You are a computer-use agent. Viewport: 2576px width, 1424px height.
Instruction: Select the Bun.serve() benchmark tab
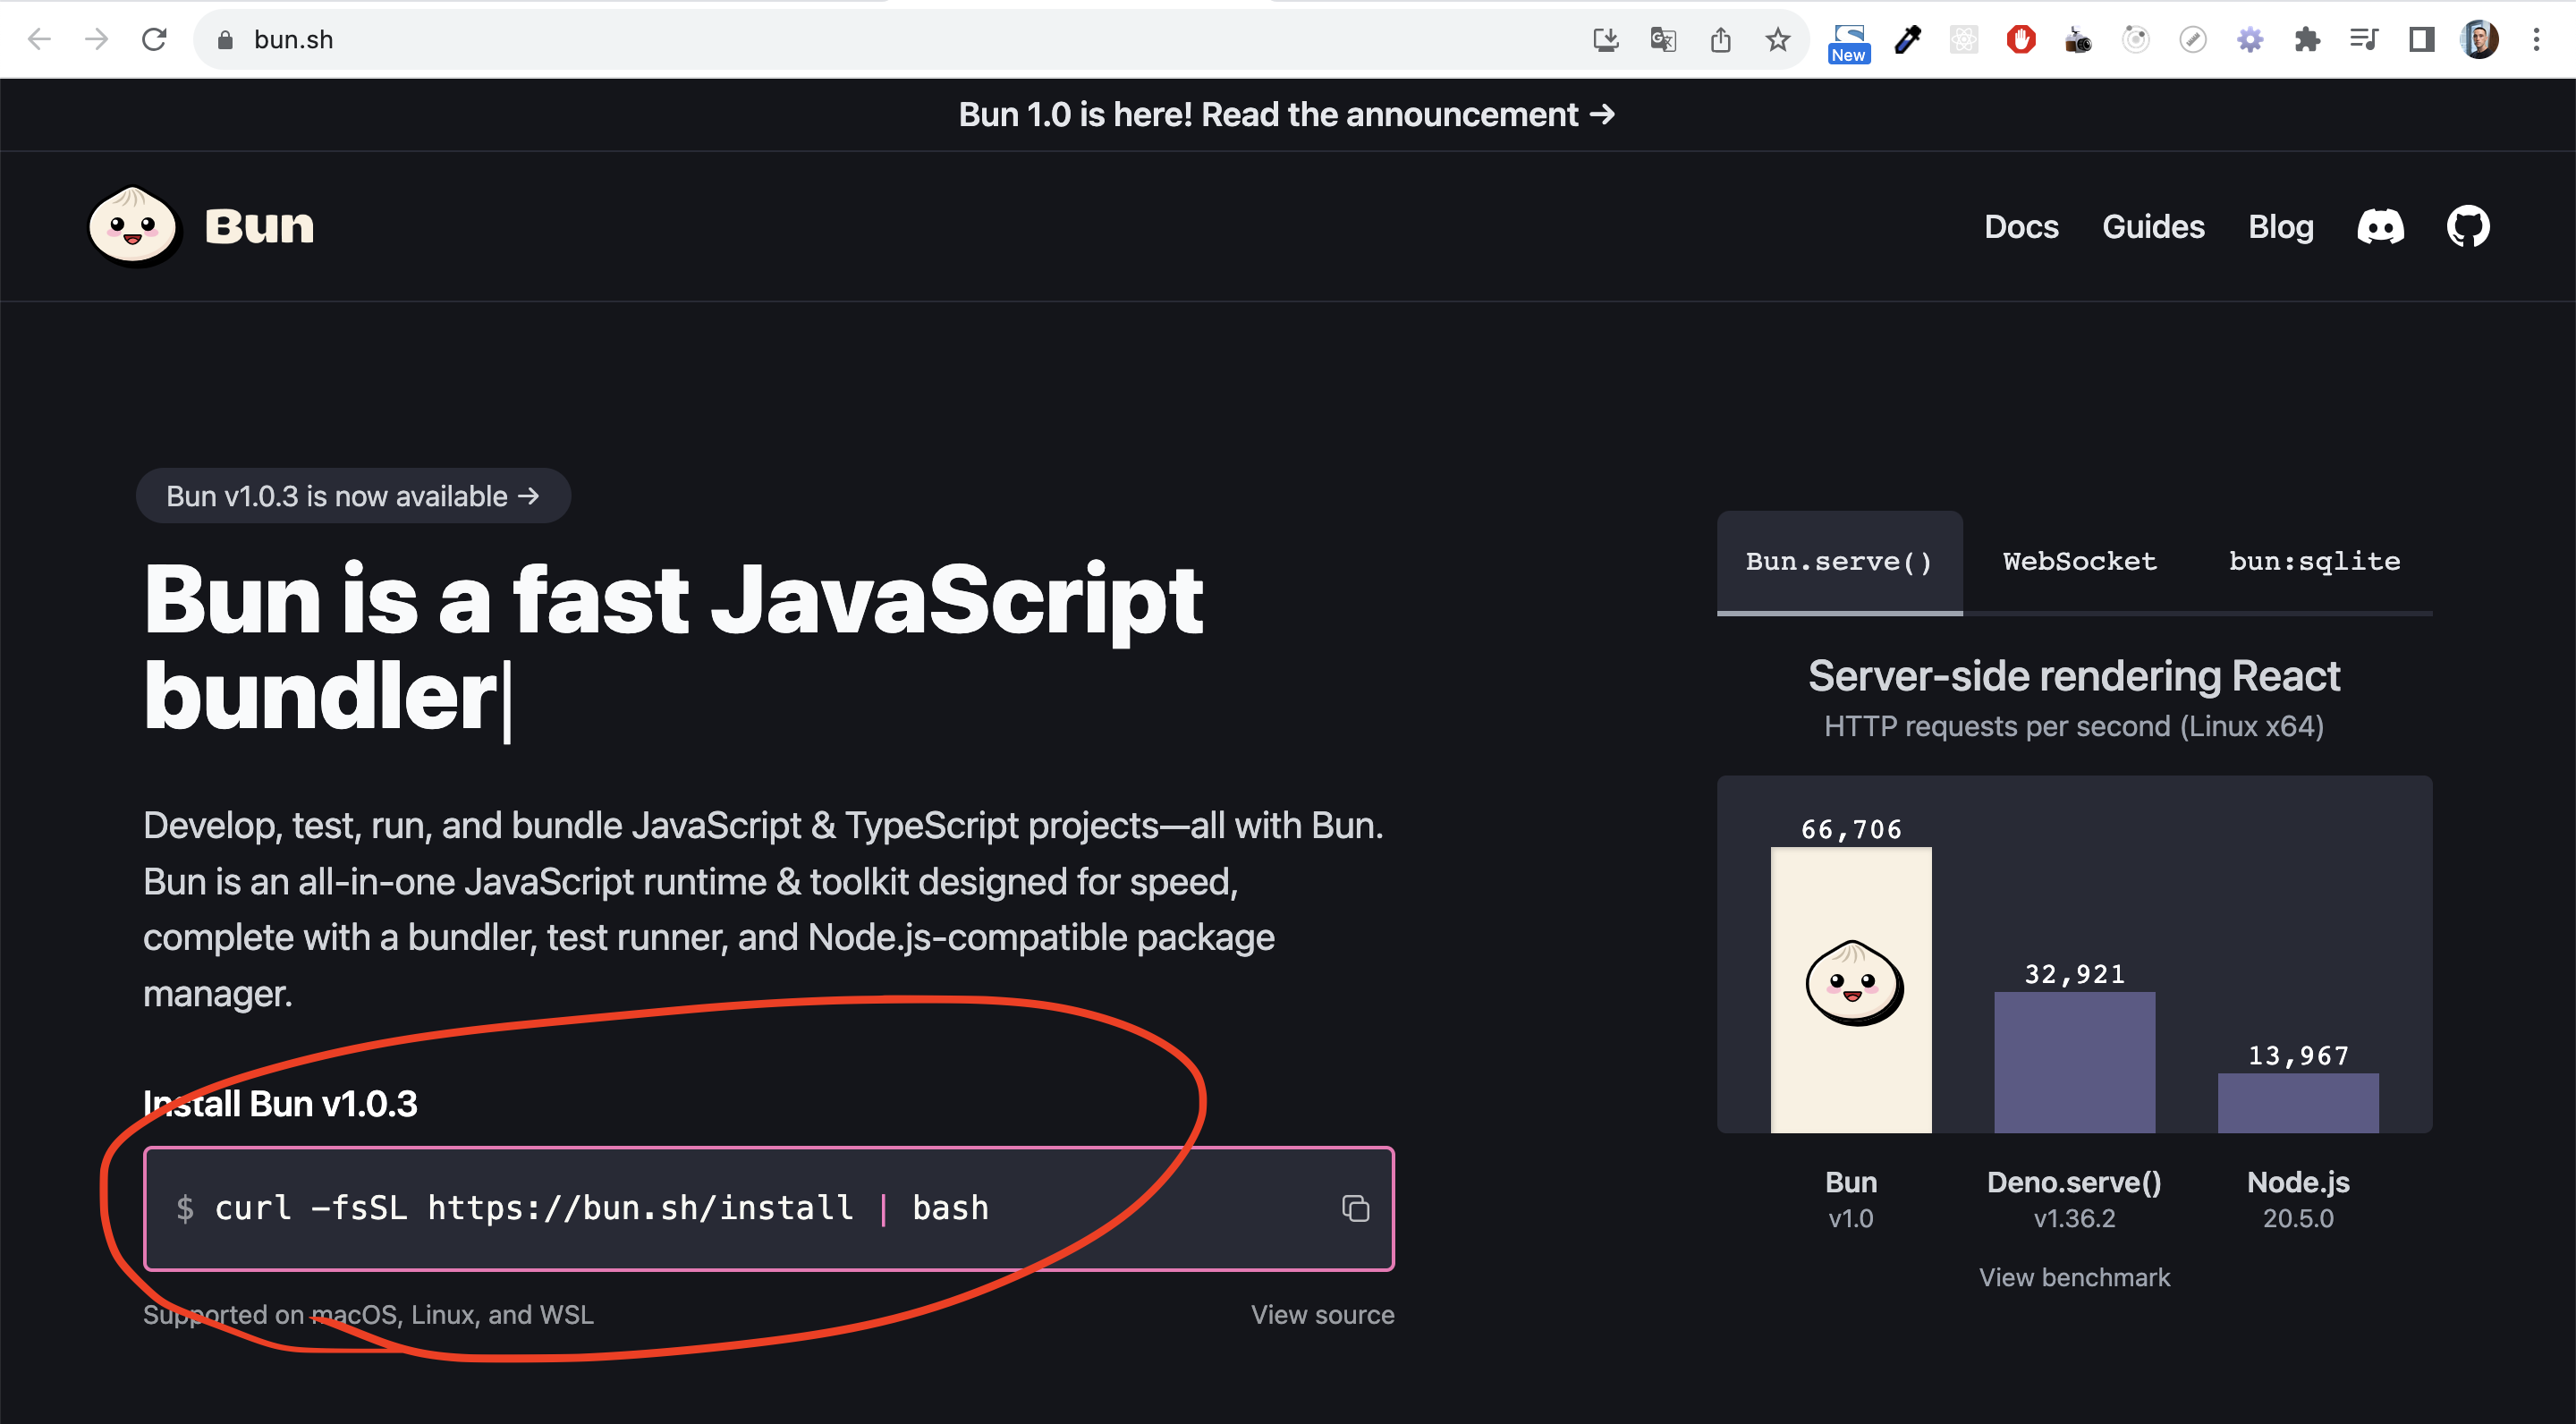point(1839,562)
